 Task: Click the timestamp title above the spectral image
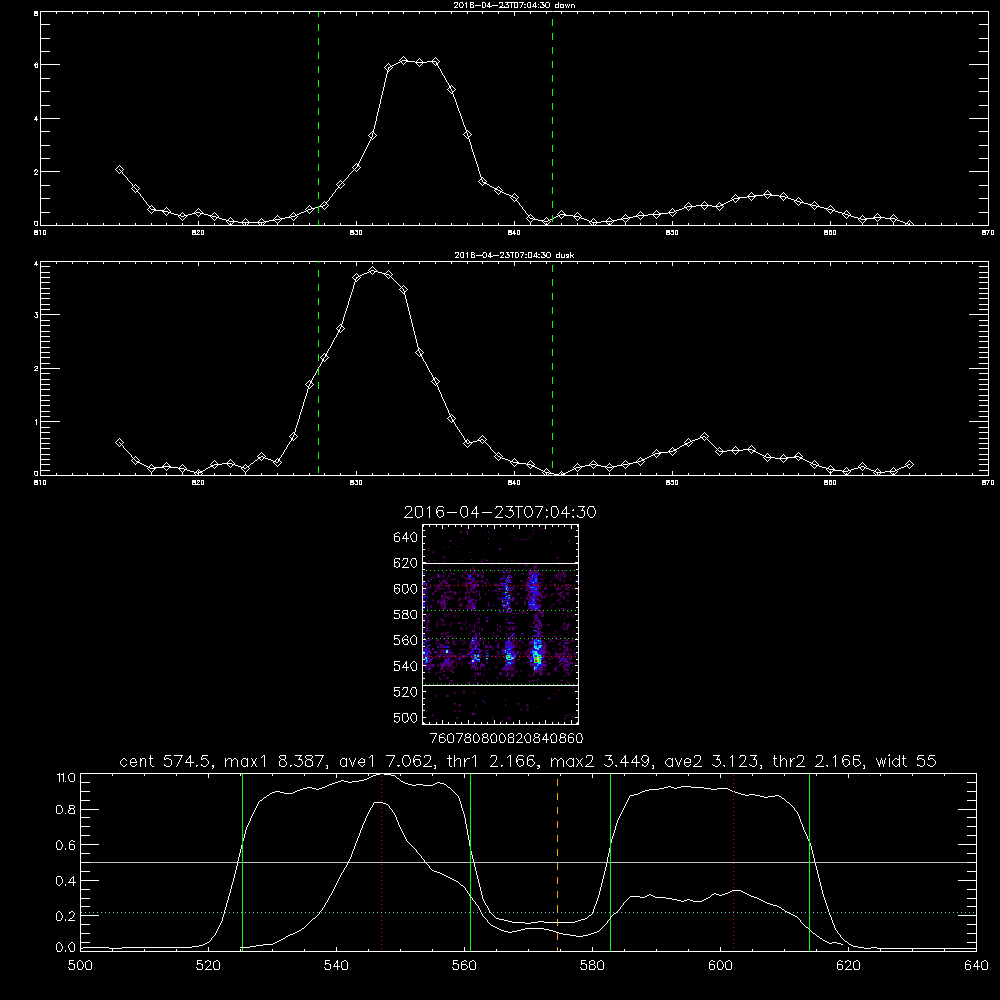click(x=500, y=512)
